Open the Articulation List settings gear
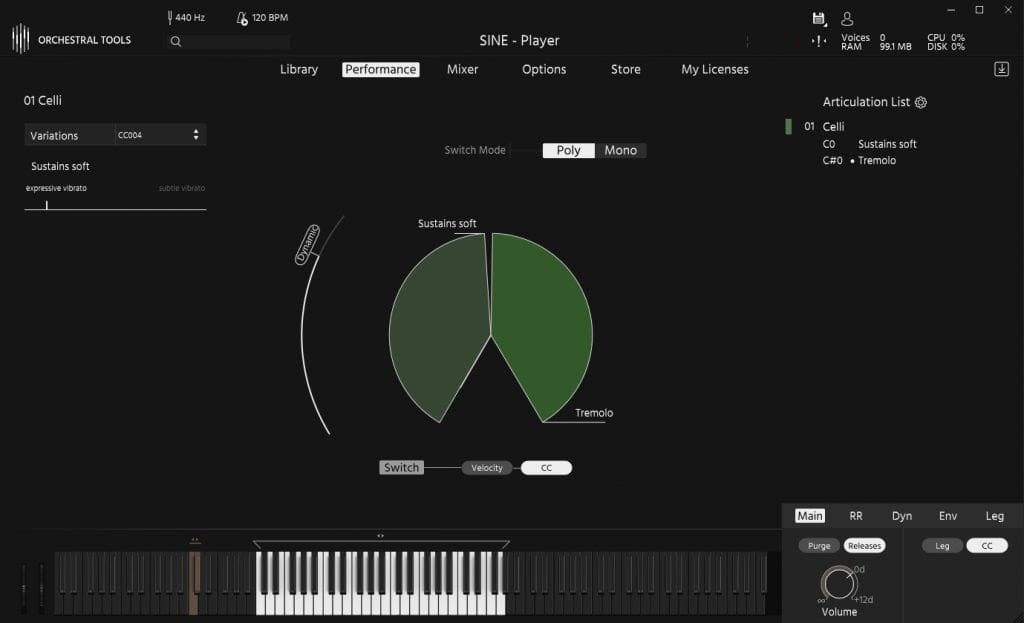This screenshot has height=623, width=1024. point(920,102)
